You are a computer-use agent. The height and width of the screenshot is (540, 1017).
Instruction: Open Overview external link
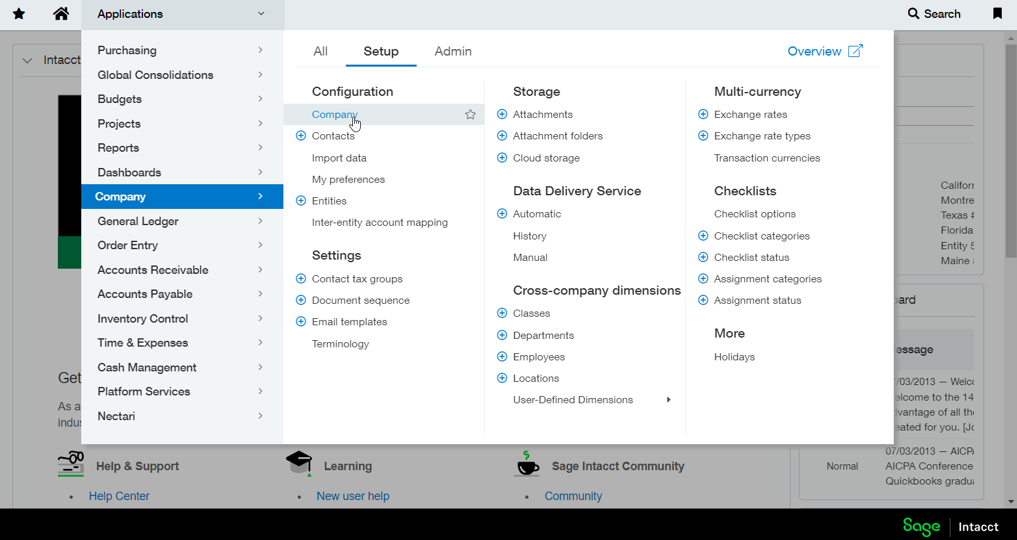coord(825,51)
